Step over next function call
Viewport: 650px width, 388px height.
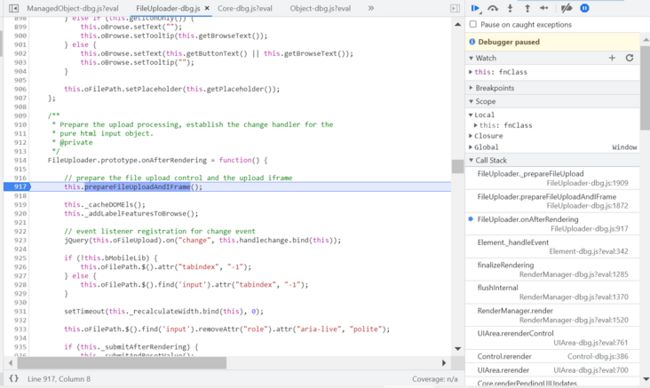[x=492, y=8]
